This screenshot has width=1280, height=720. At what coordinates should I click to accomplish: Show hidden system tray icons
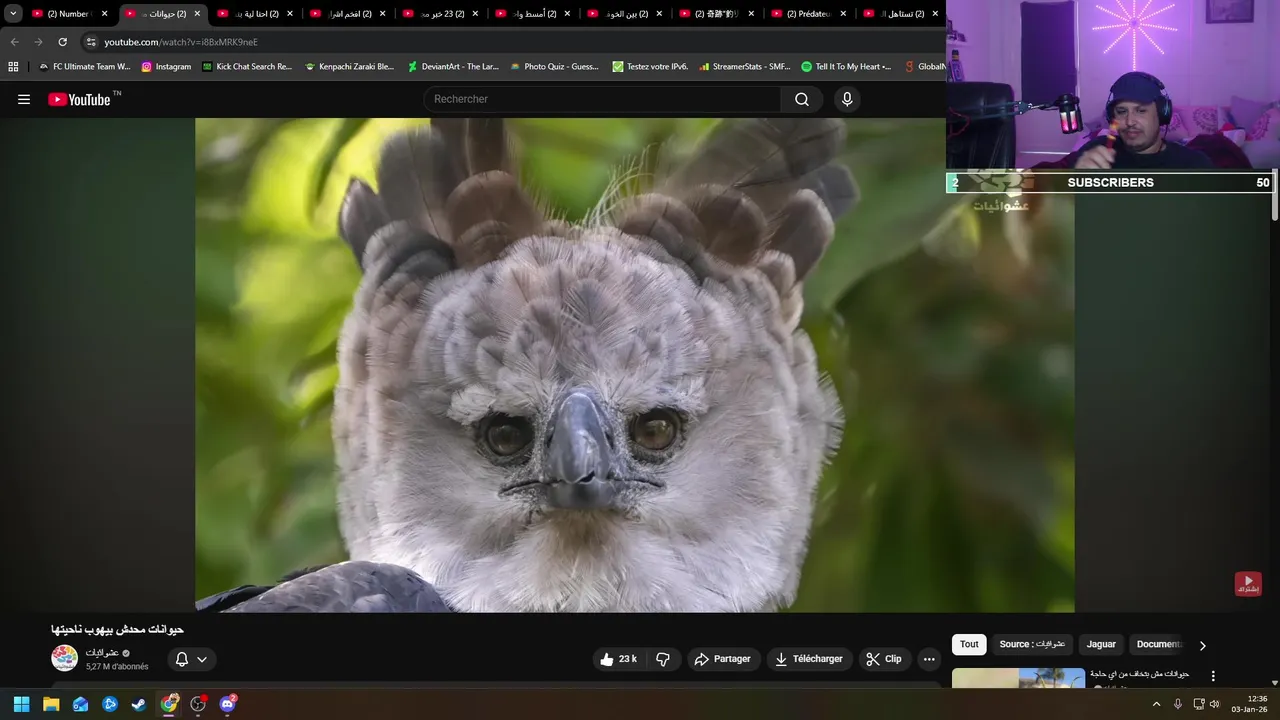tap(1157, 704)
